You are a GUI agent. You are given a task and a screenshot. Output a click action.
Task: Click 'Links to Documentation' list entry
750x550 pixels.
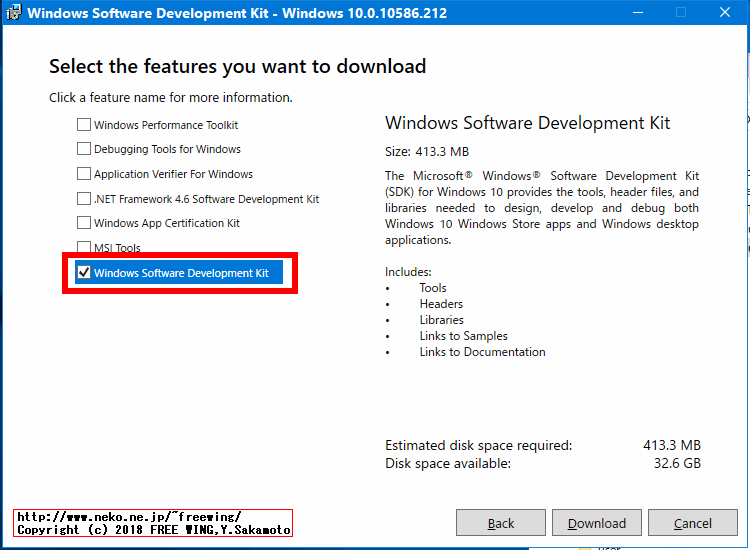pyautogui.click(x=483, y=352)
